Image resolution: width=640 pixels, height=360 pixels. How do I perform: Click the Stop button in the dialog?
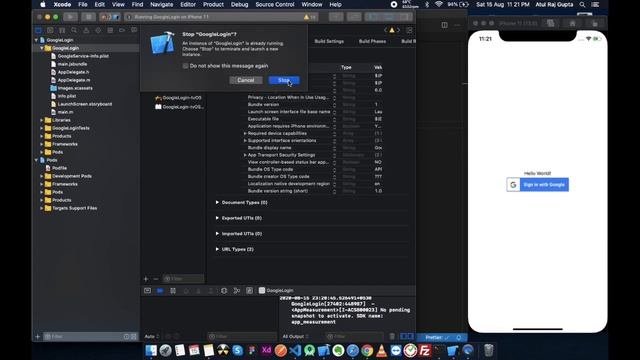[284, 80]
